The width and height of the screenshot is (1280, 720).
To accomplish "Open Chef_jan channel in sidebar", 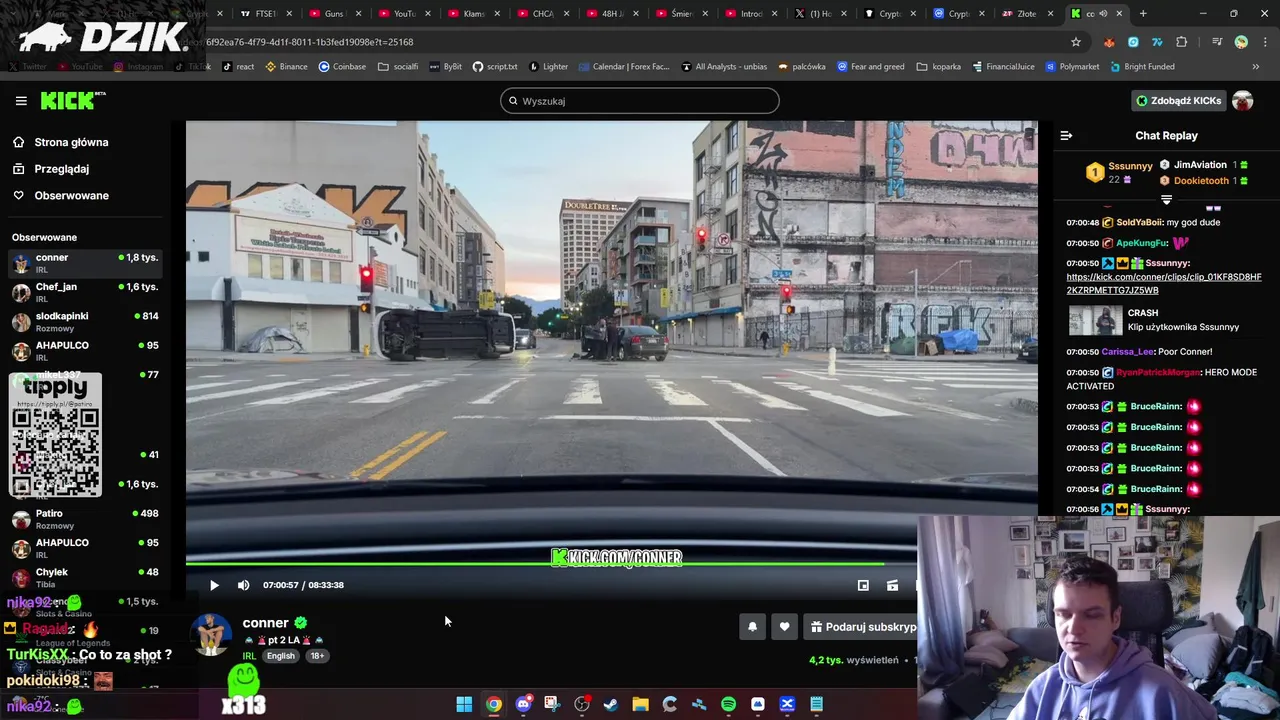I will point(85,293).
